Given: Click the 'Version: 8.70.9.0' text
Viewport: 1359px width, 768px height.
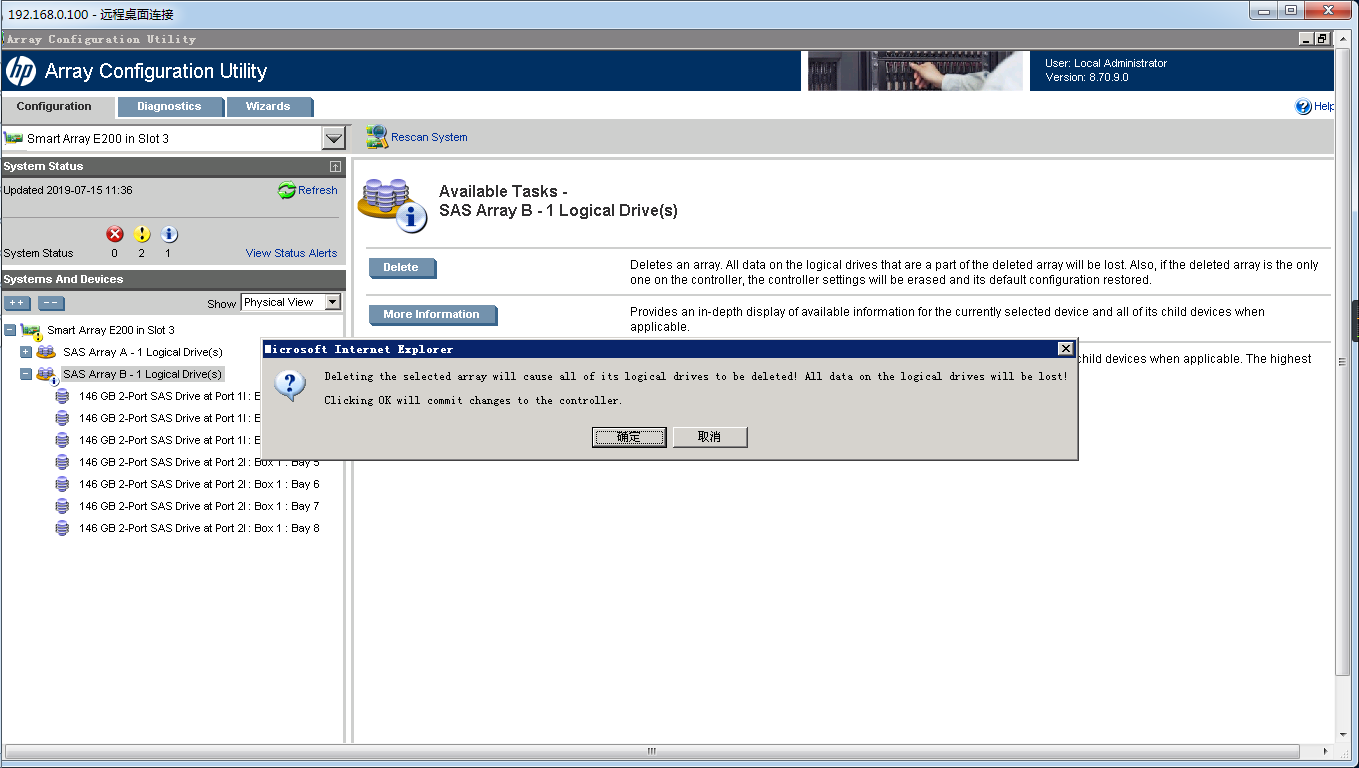Looking at the screenshot, I should (1087, 77).
